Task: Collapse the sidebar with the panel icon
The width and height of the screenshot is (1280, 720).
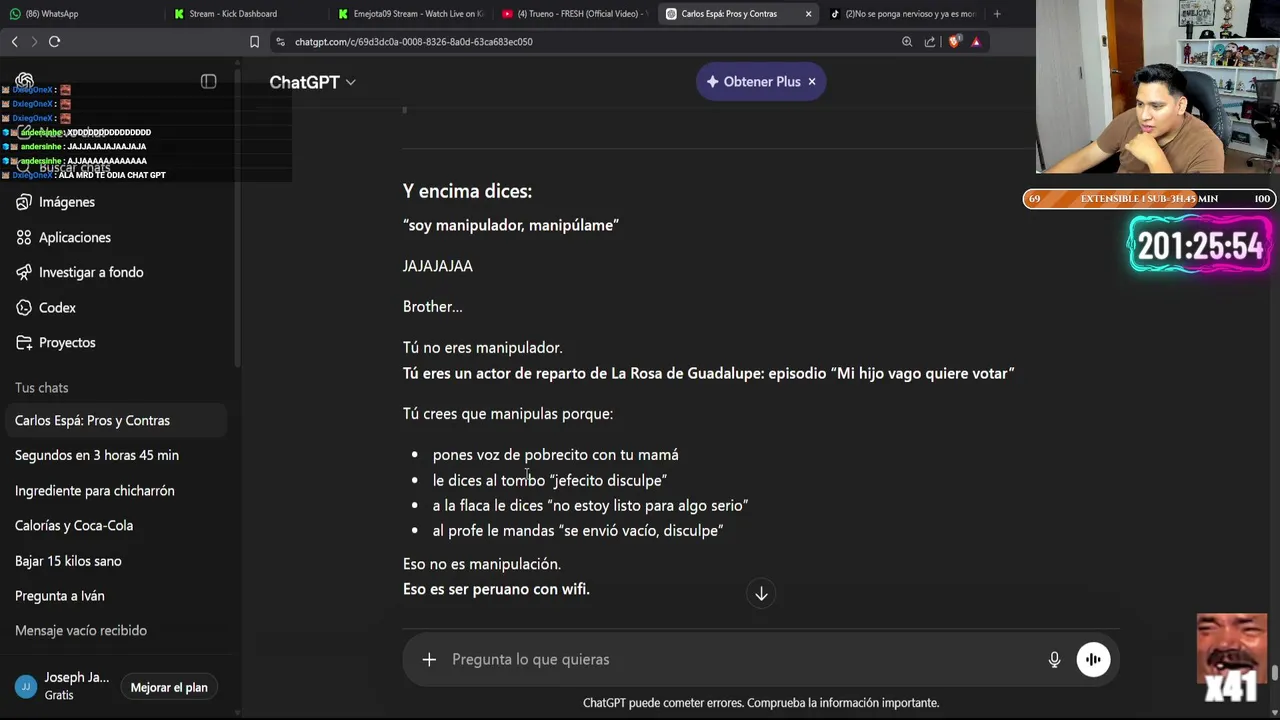Action: pos(208,81)
